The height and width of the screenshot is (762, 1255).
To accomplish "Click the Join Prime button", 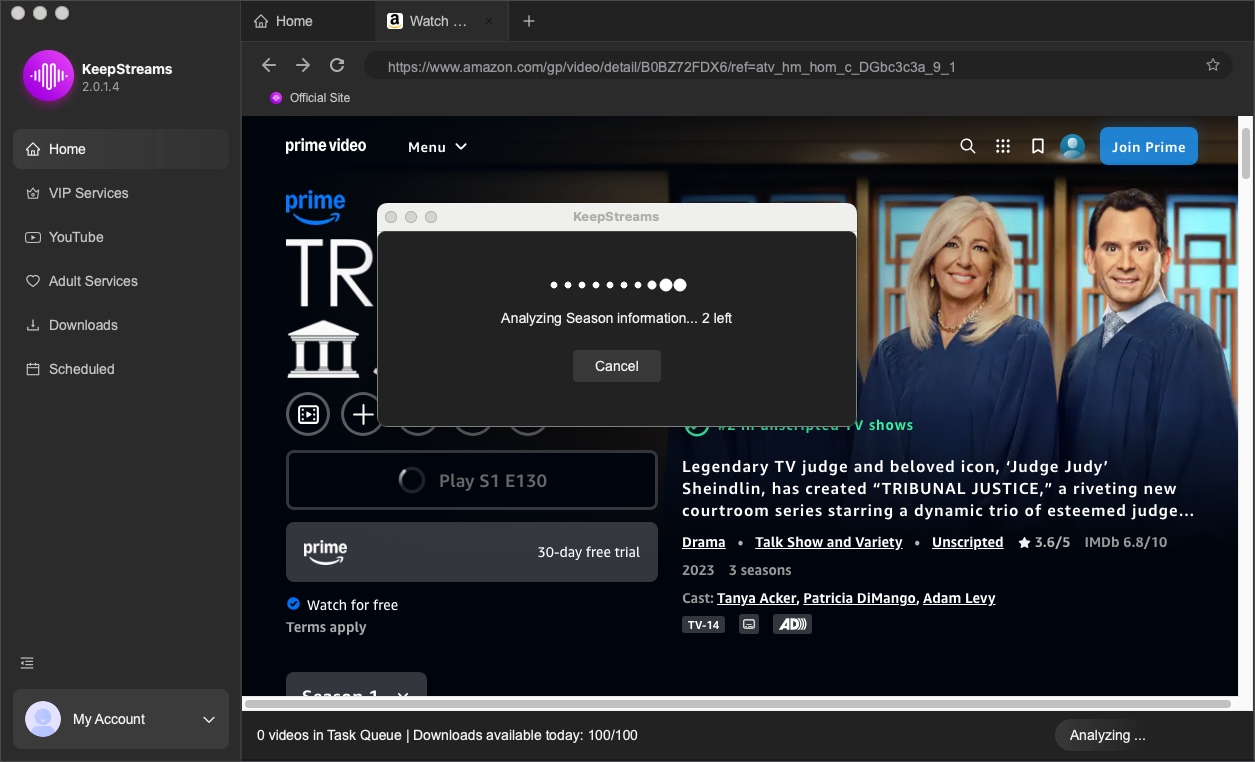I will [1149, 146].
